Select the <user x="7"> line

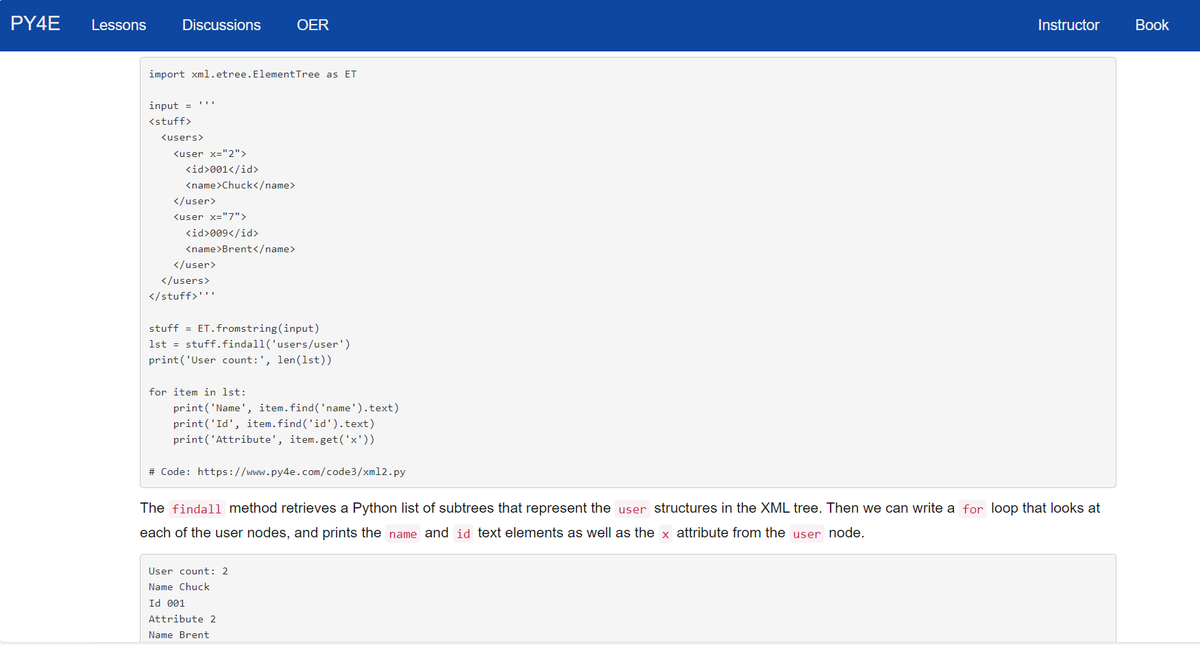210,217
